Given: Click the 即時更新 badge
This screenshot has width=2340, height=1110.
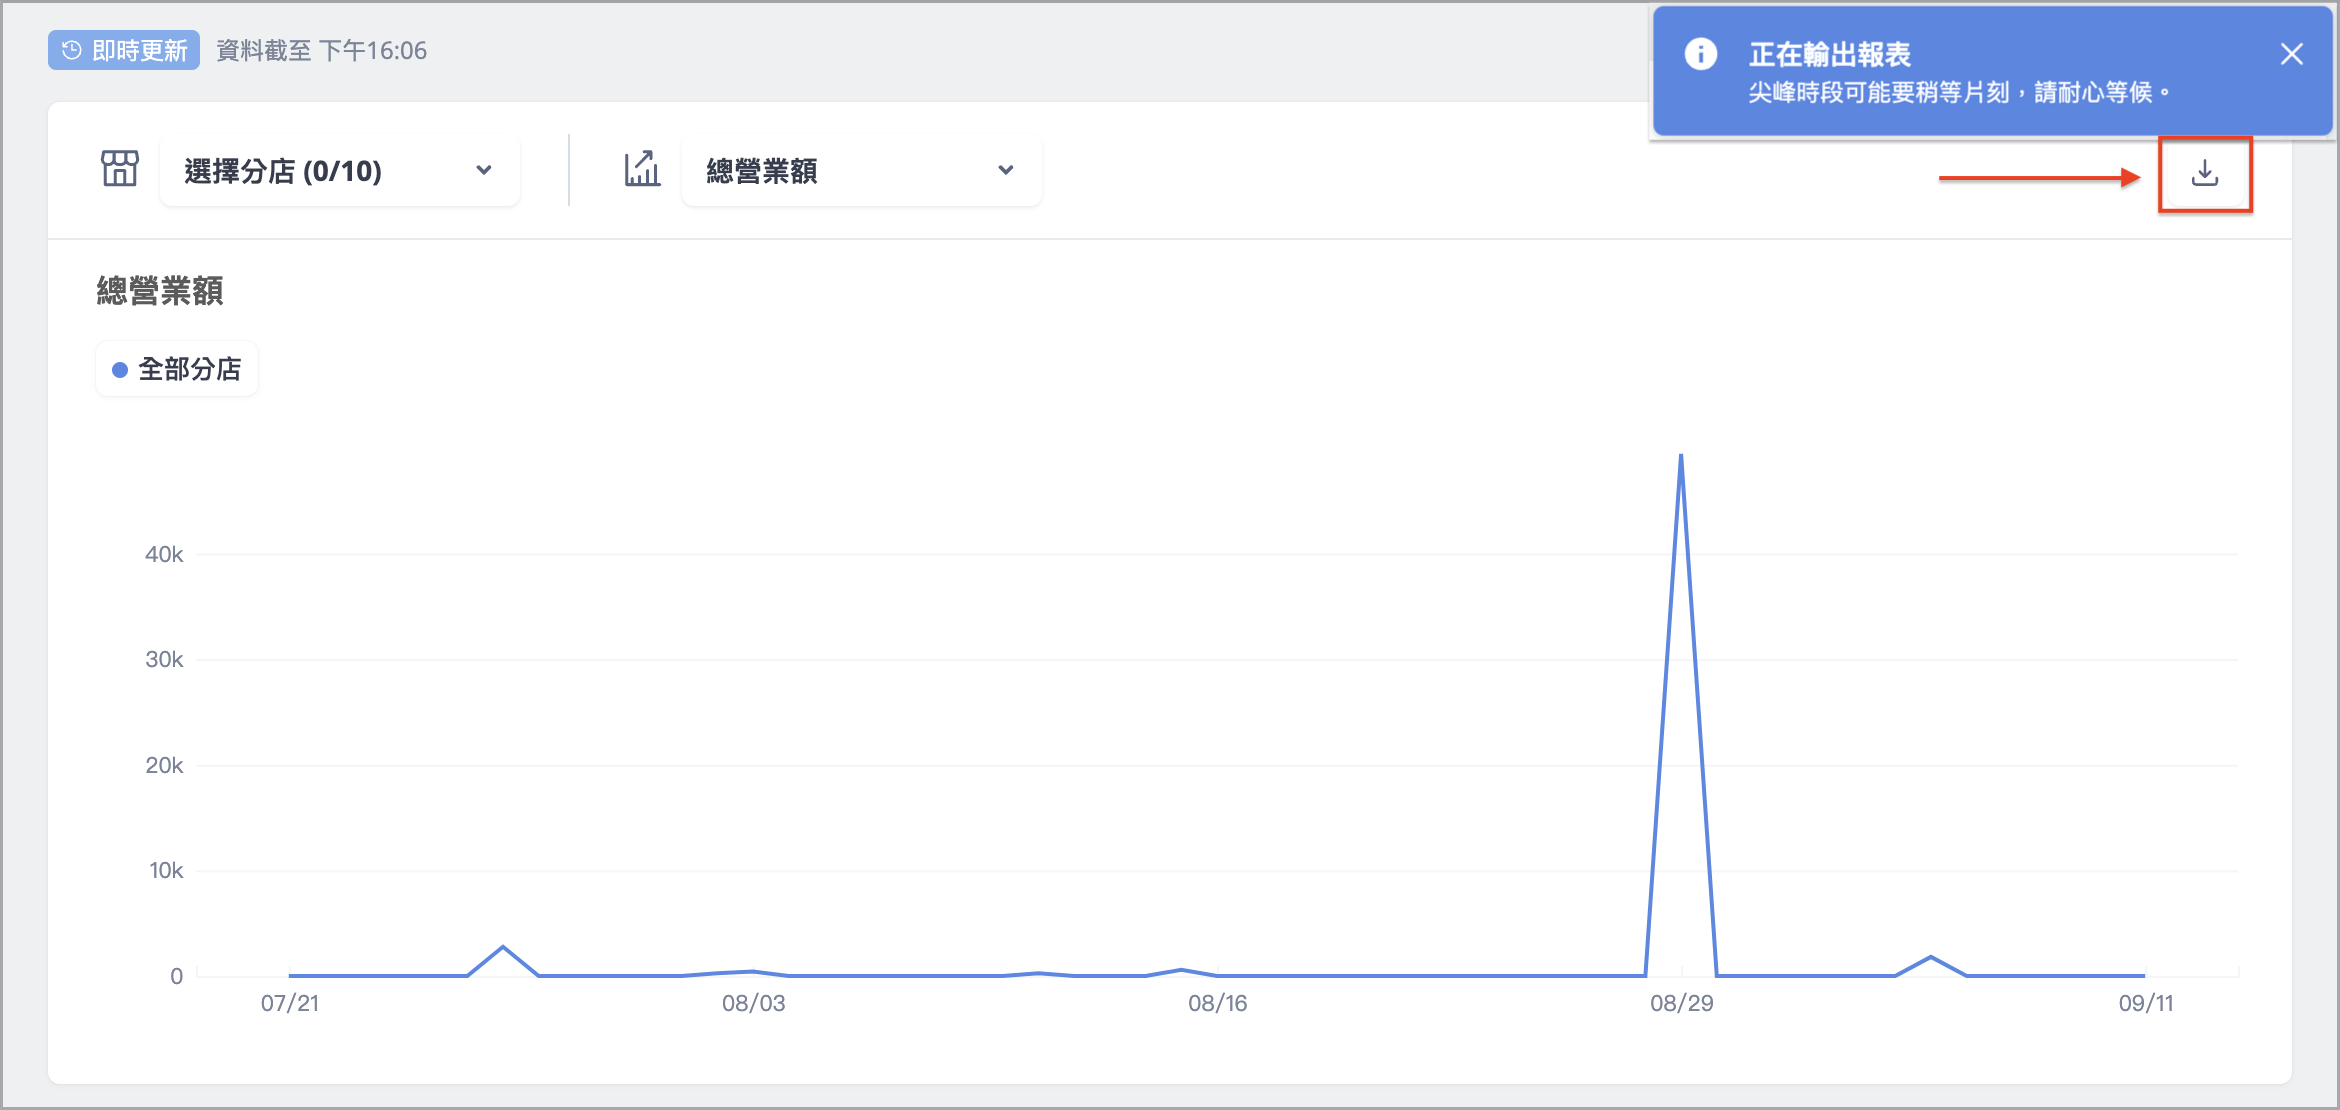Looking at the screenshot, I should point(124,50).
